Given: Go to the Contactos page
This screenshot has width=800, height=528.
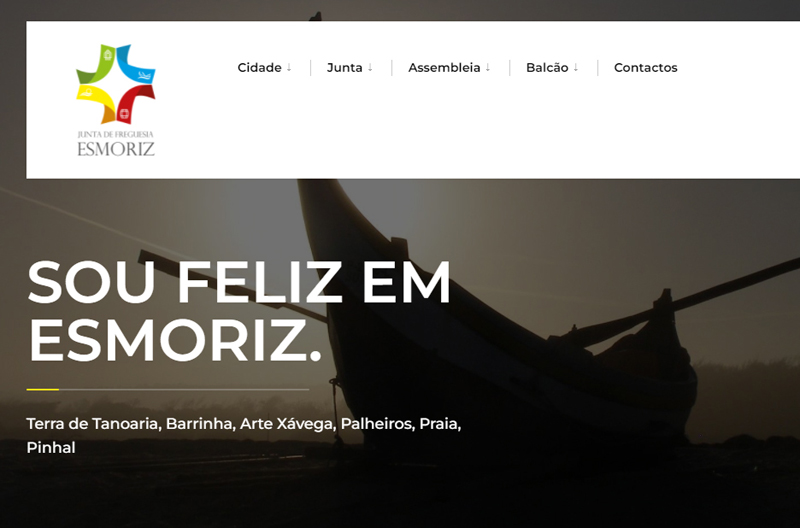Looking at the screenshot, I should (x=645, y=67).
